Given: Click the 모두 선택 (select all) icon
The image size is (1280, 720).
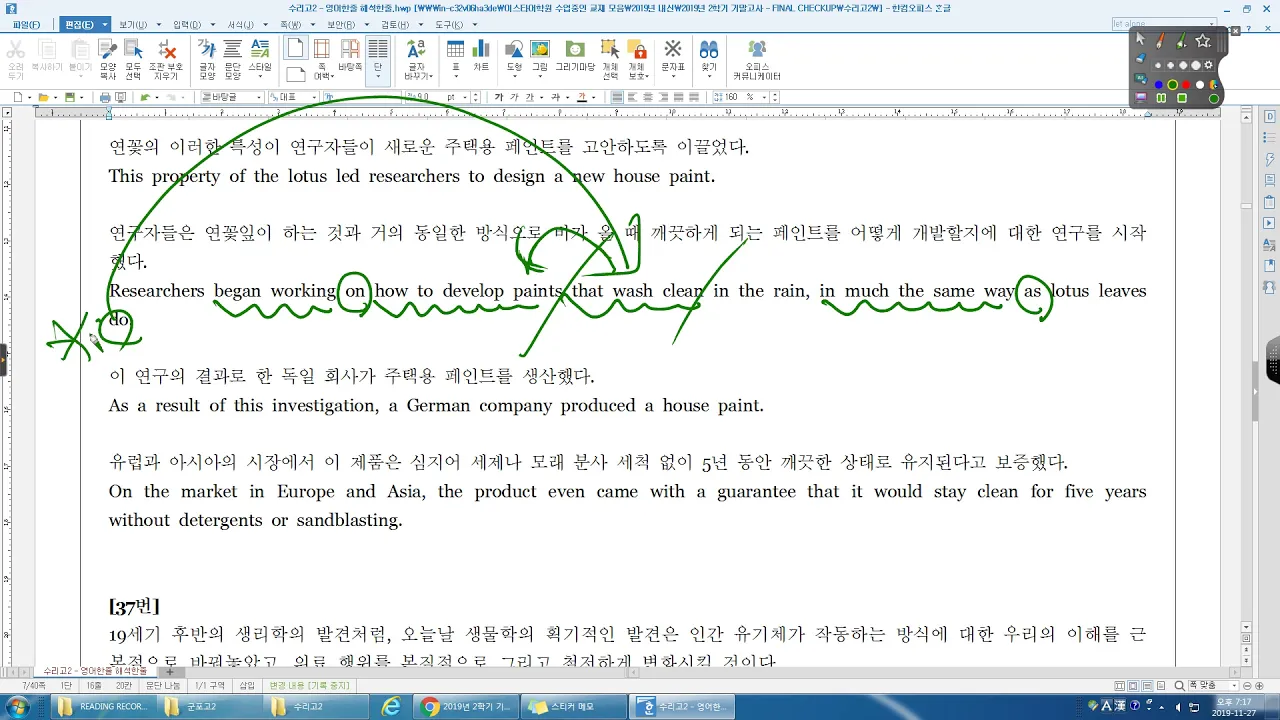Looking at the screenshot, I should pos(133,59).
